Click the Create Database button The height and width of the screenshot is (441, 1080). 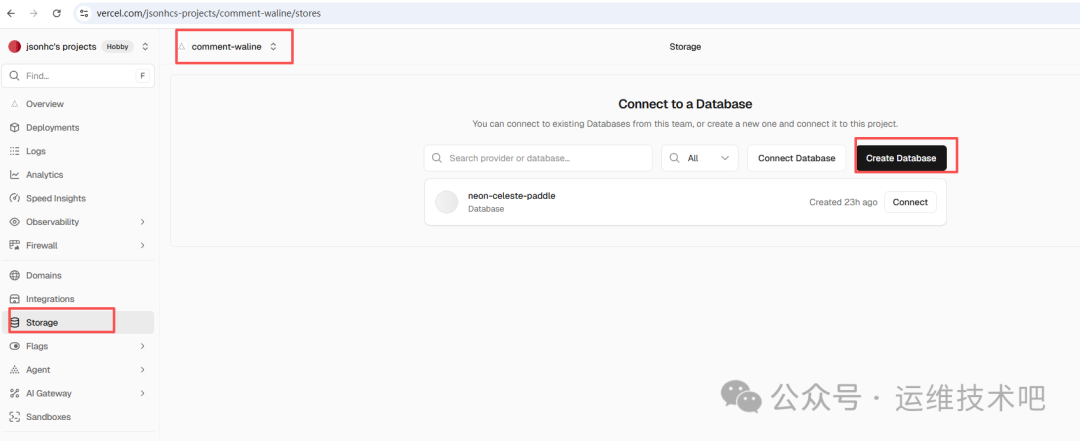point(901,158)
